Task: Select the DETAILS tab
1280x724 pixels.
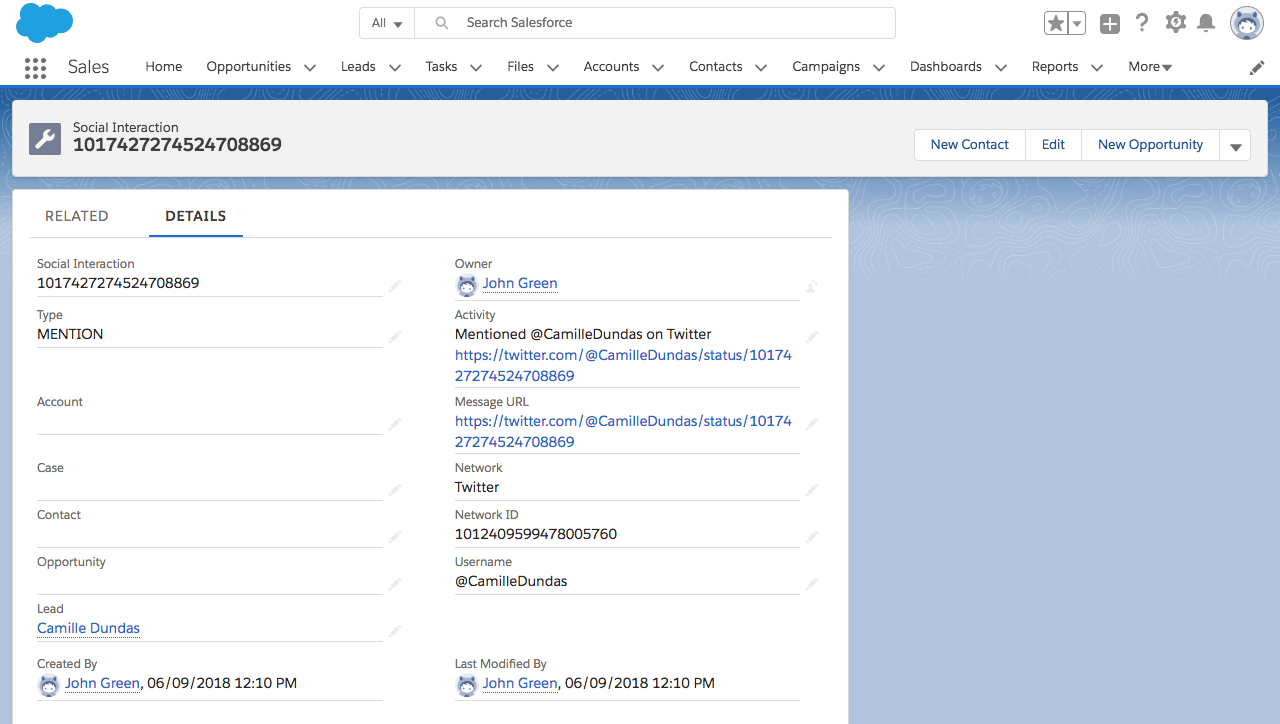Action: (x=196, y=216)
